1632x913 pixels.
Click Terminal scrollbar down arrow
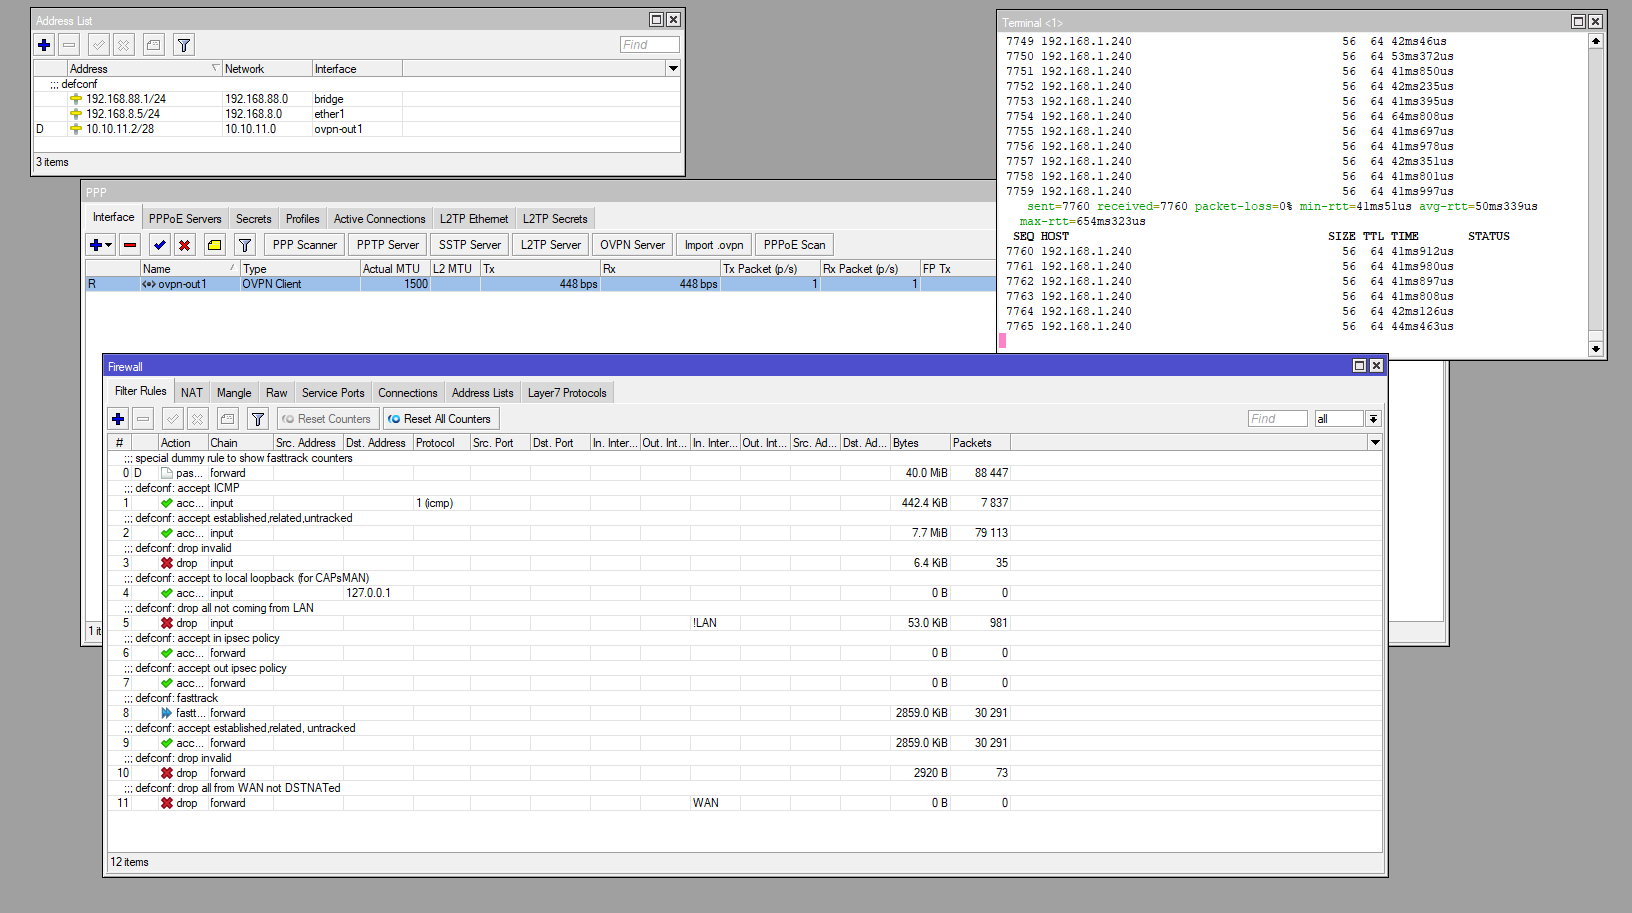pyautogui.click(x=1595, y=349)
